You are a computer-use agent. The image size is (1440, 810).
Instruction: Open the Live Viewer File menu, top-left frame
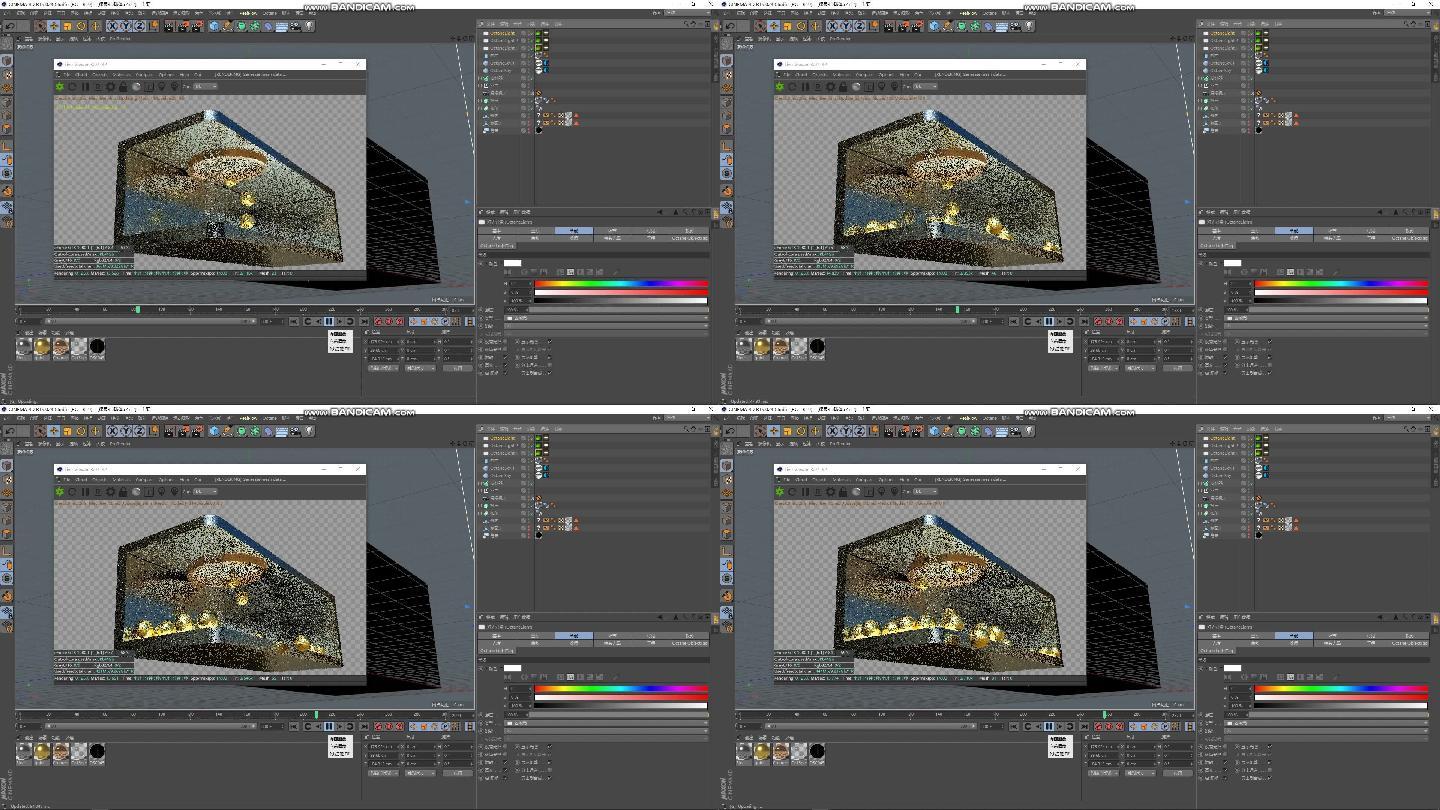coord(66,74)
